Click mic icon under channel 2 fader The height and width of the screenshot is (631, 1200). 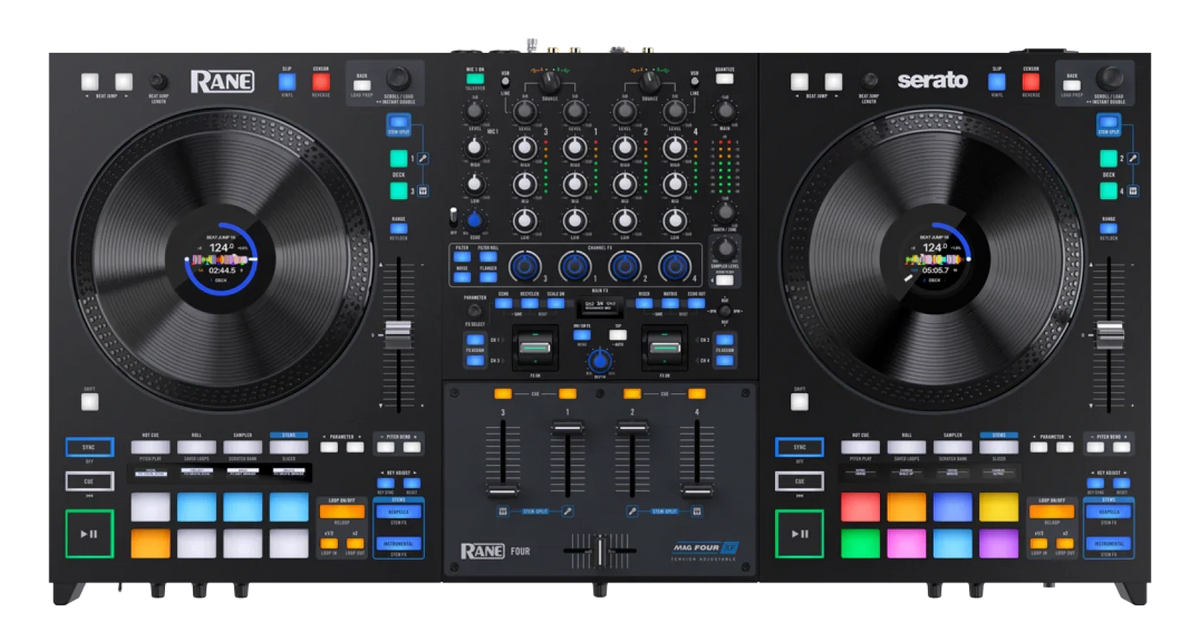tap(632, 512)
